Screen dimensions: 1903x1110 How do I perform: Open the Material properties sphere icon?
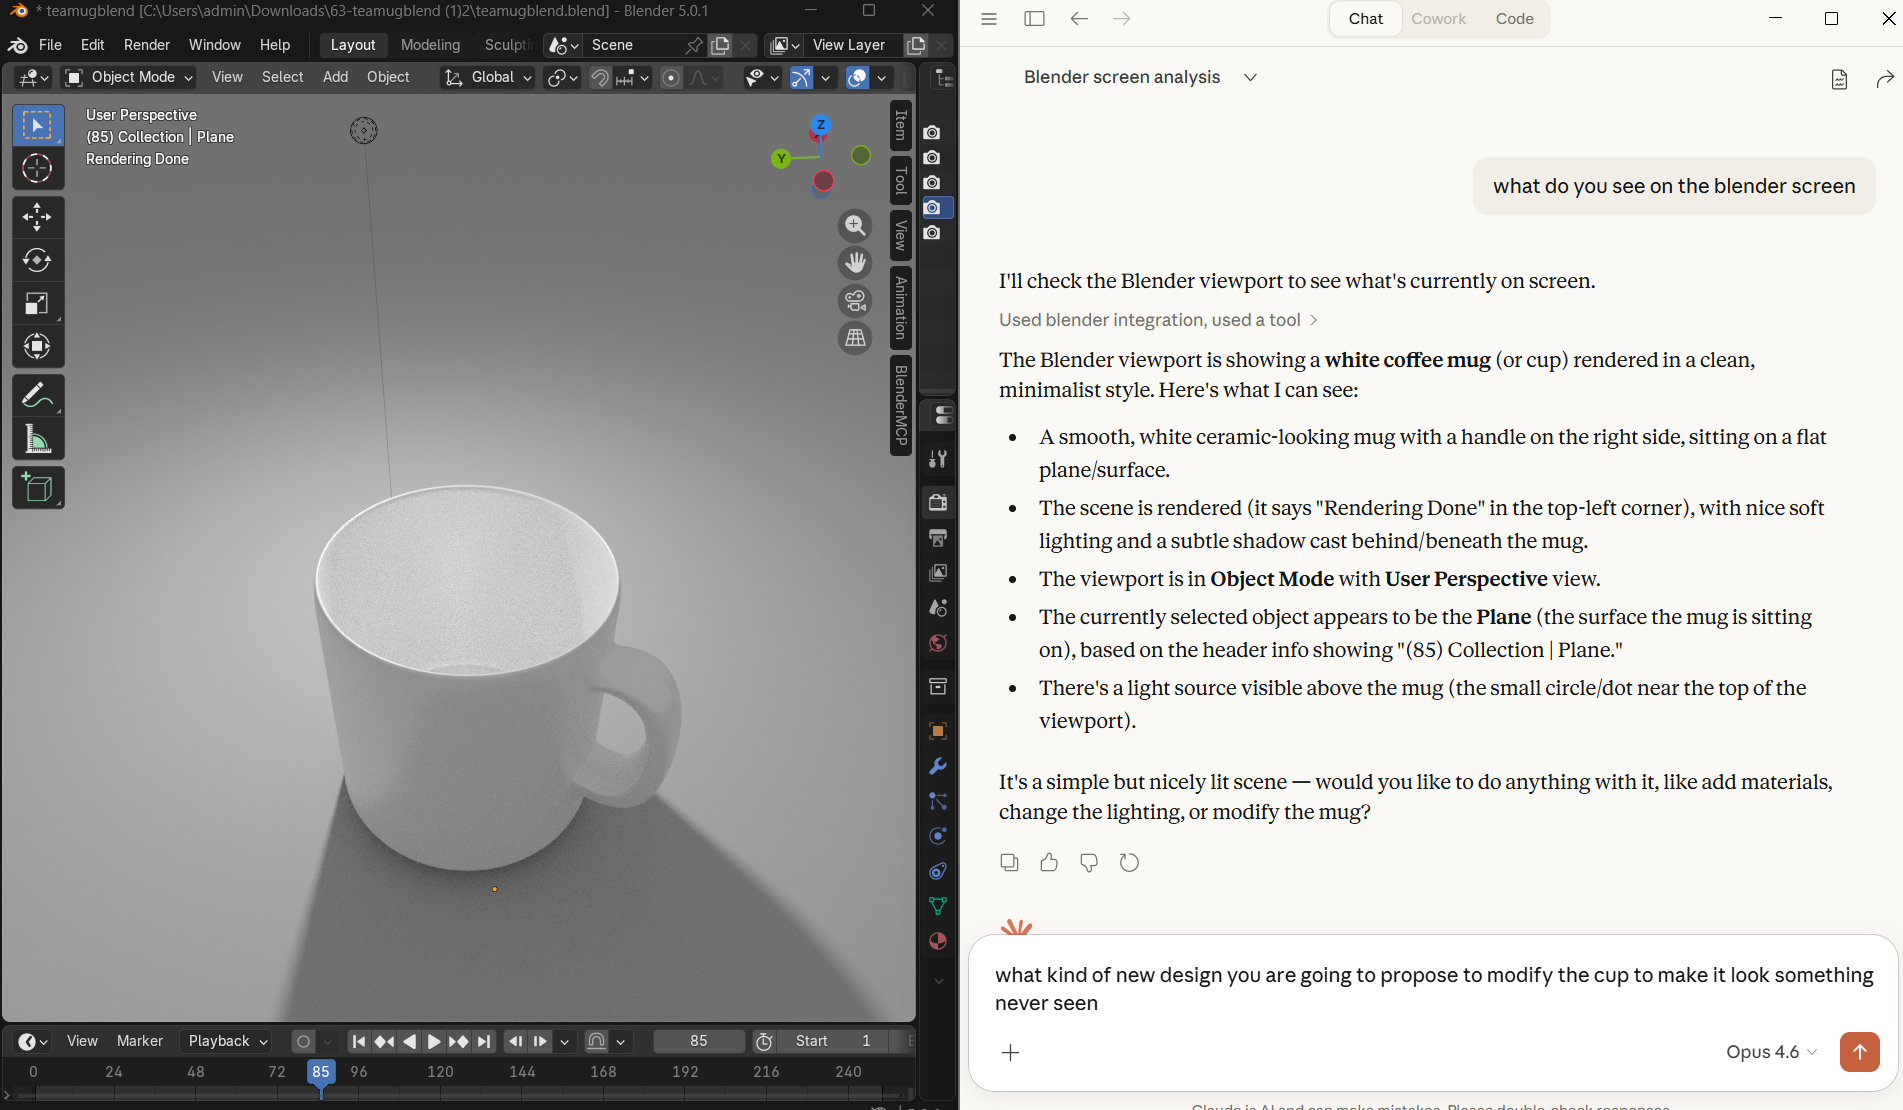937,941
